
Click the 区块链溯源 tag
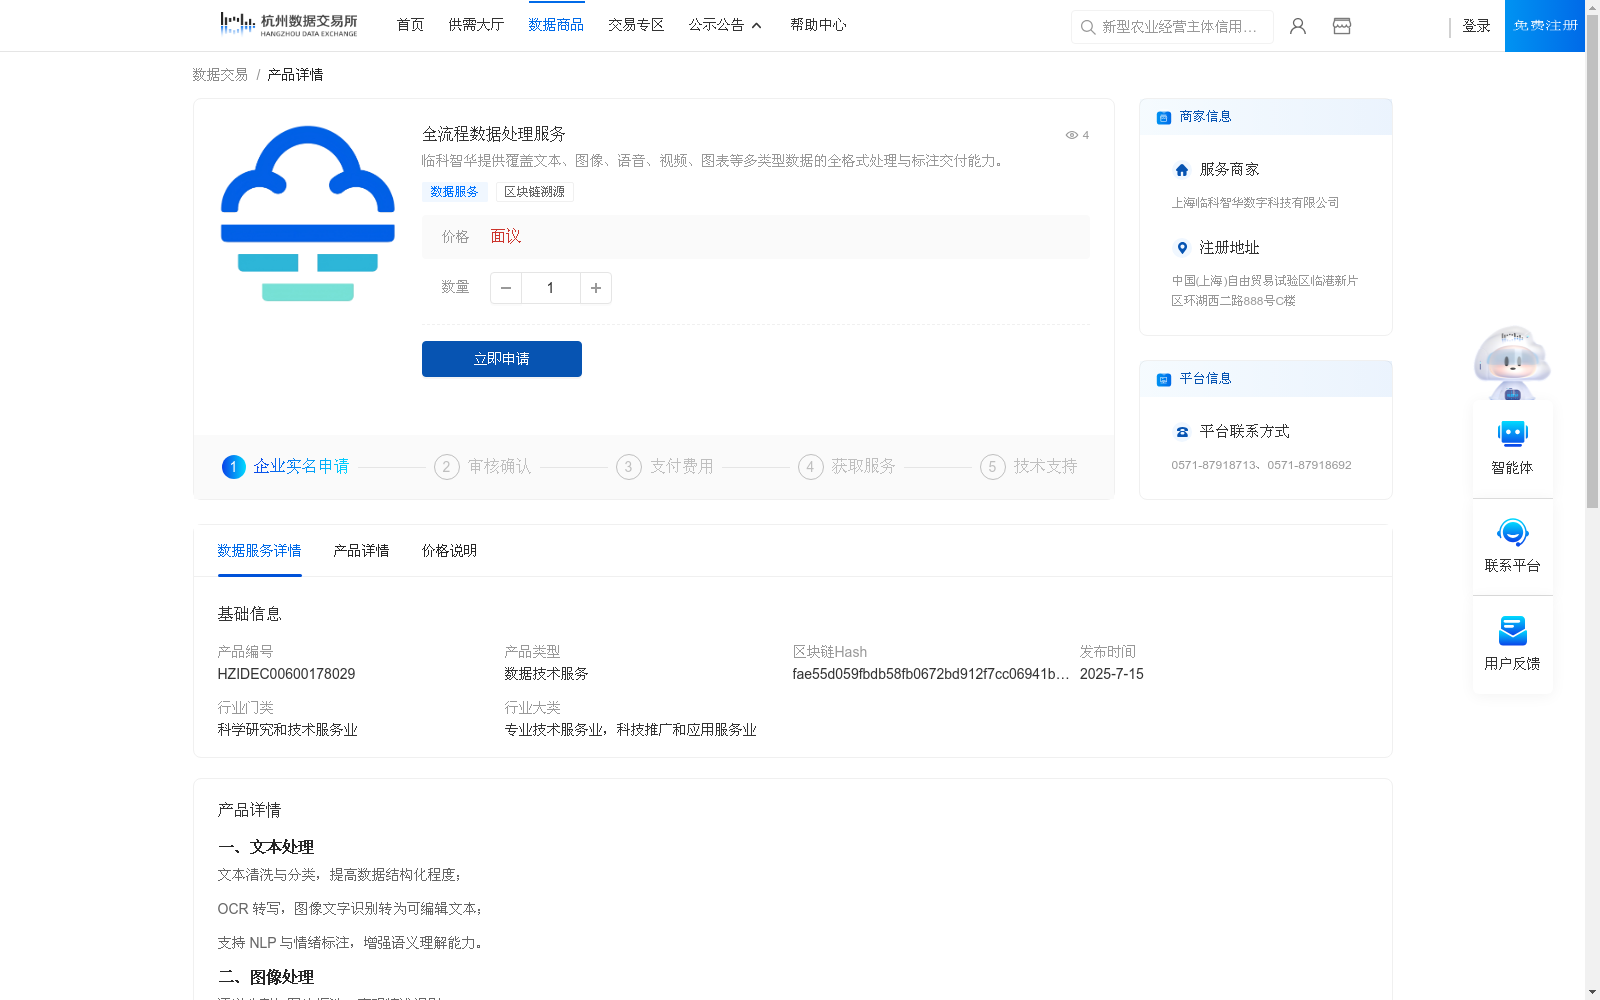pyautogui.click(x=534, y=192)
